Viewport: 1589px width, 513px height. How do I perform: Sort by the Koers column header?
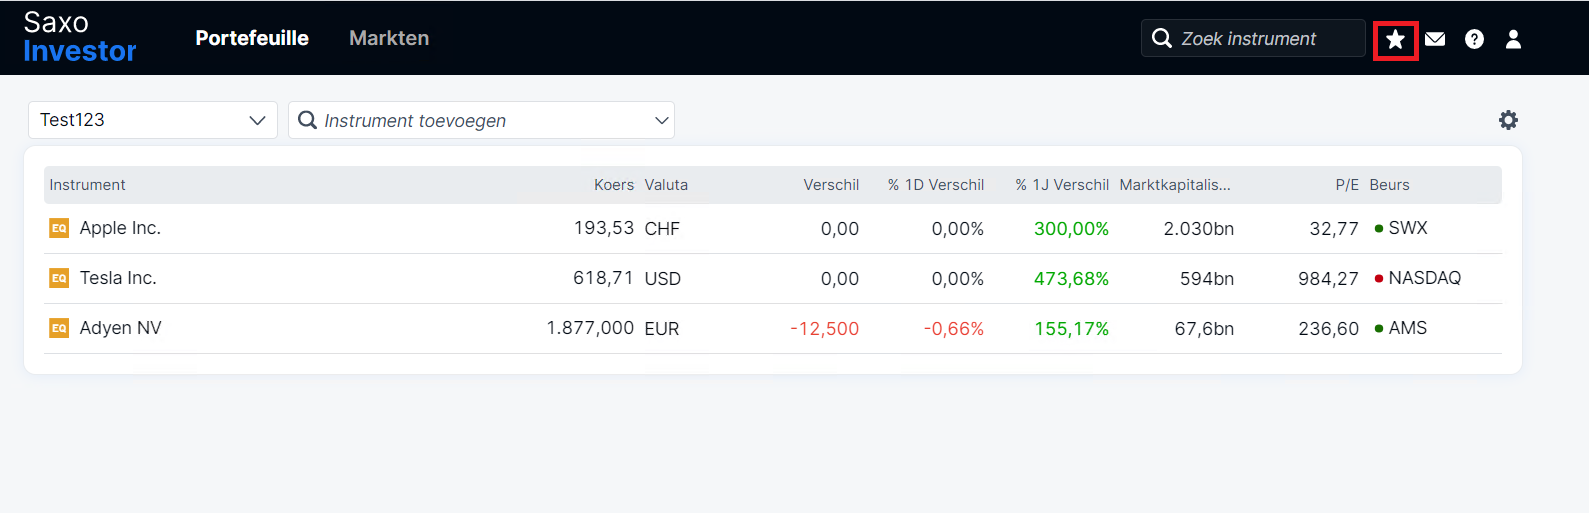point(614,185)
